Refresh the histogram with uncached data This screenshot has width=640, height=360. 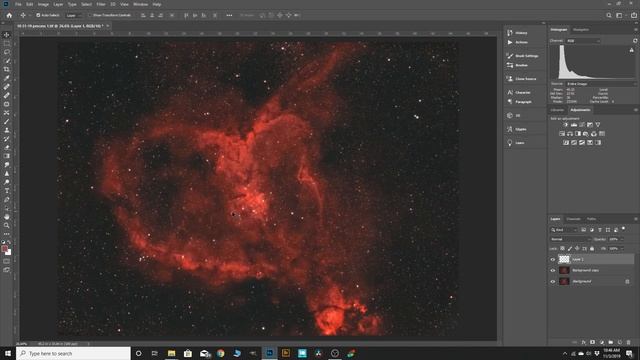pos(635,41)
